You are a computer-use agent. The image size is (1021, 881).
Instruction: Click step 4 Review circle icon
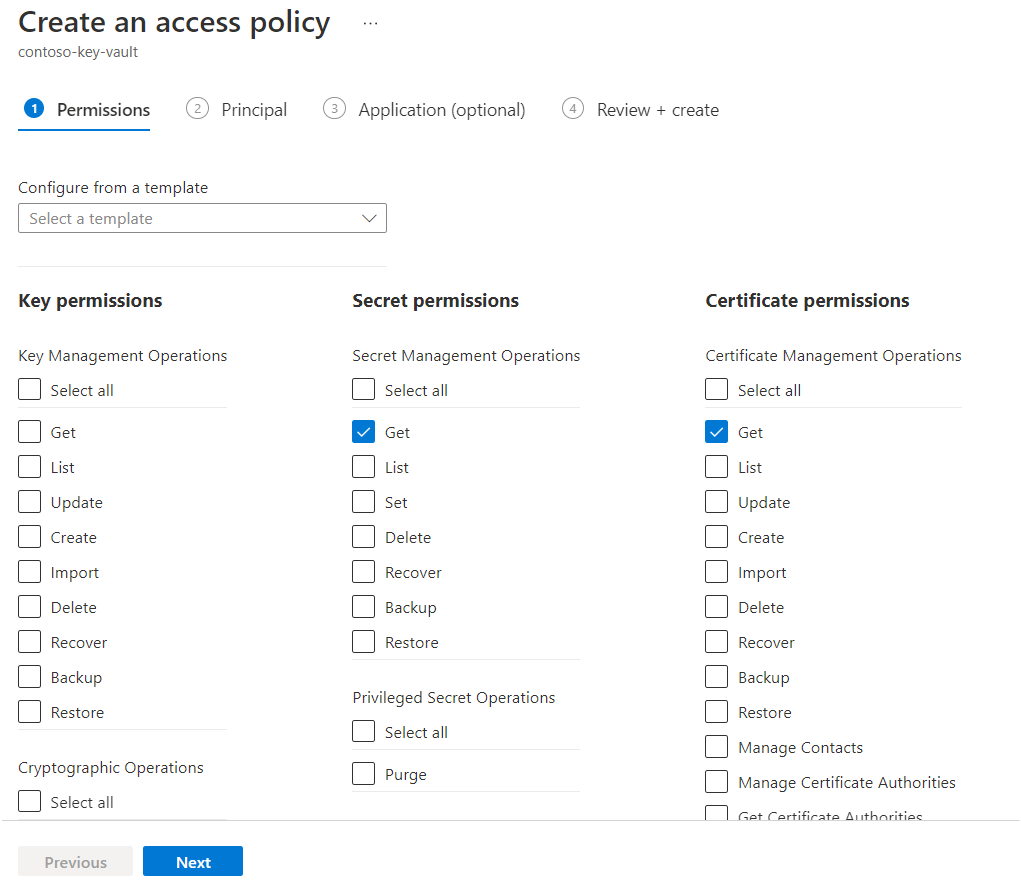click(573, 109)
